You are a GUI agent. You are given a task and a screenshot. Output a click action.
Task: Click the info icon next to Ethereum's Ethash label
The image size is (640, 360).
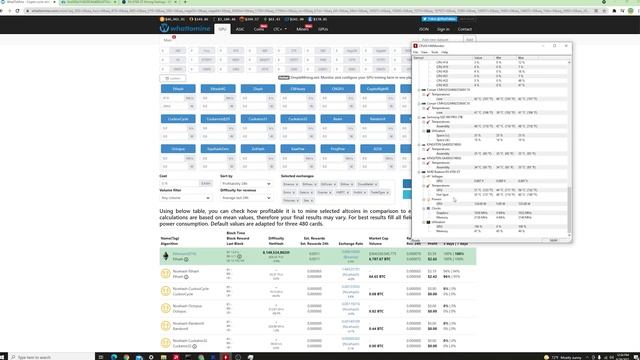186,259
